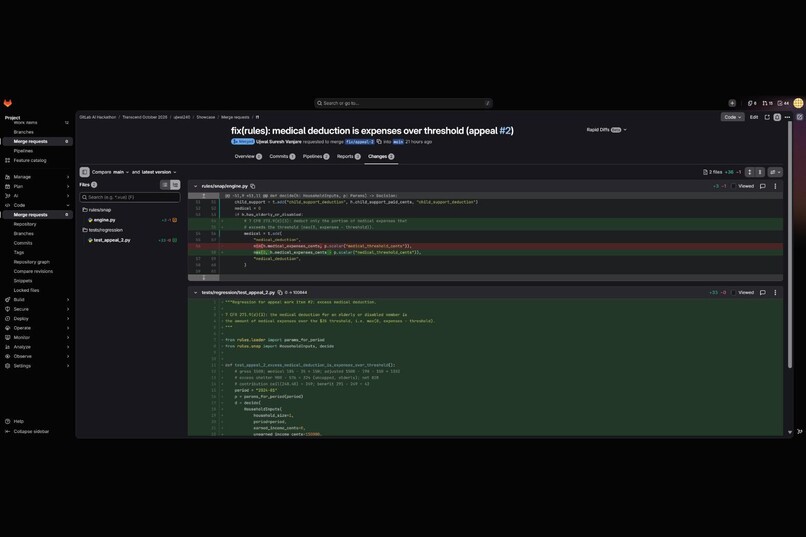Image resolution: width=806 pixels, height=537 pixels.
Task: Click the open-in external icon near Edit
Action: point(767,117)
